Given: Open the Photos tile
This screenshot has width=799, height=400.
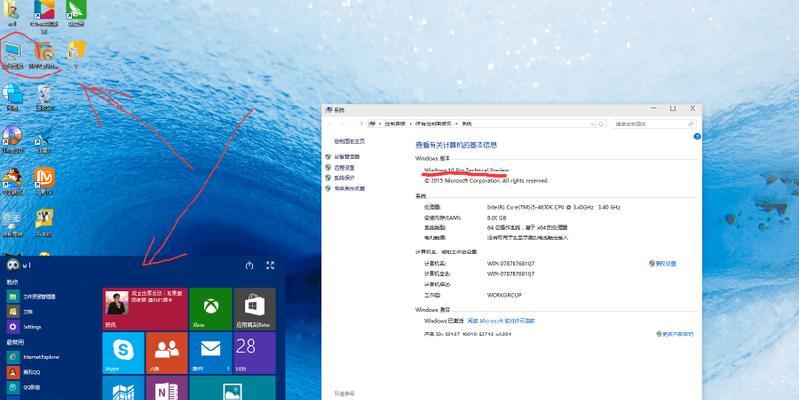Looking at the screenshot, I should (x=232, y=388).
